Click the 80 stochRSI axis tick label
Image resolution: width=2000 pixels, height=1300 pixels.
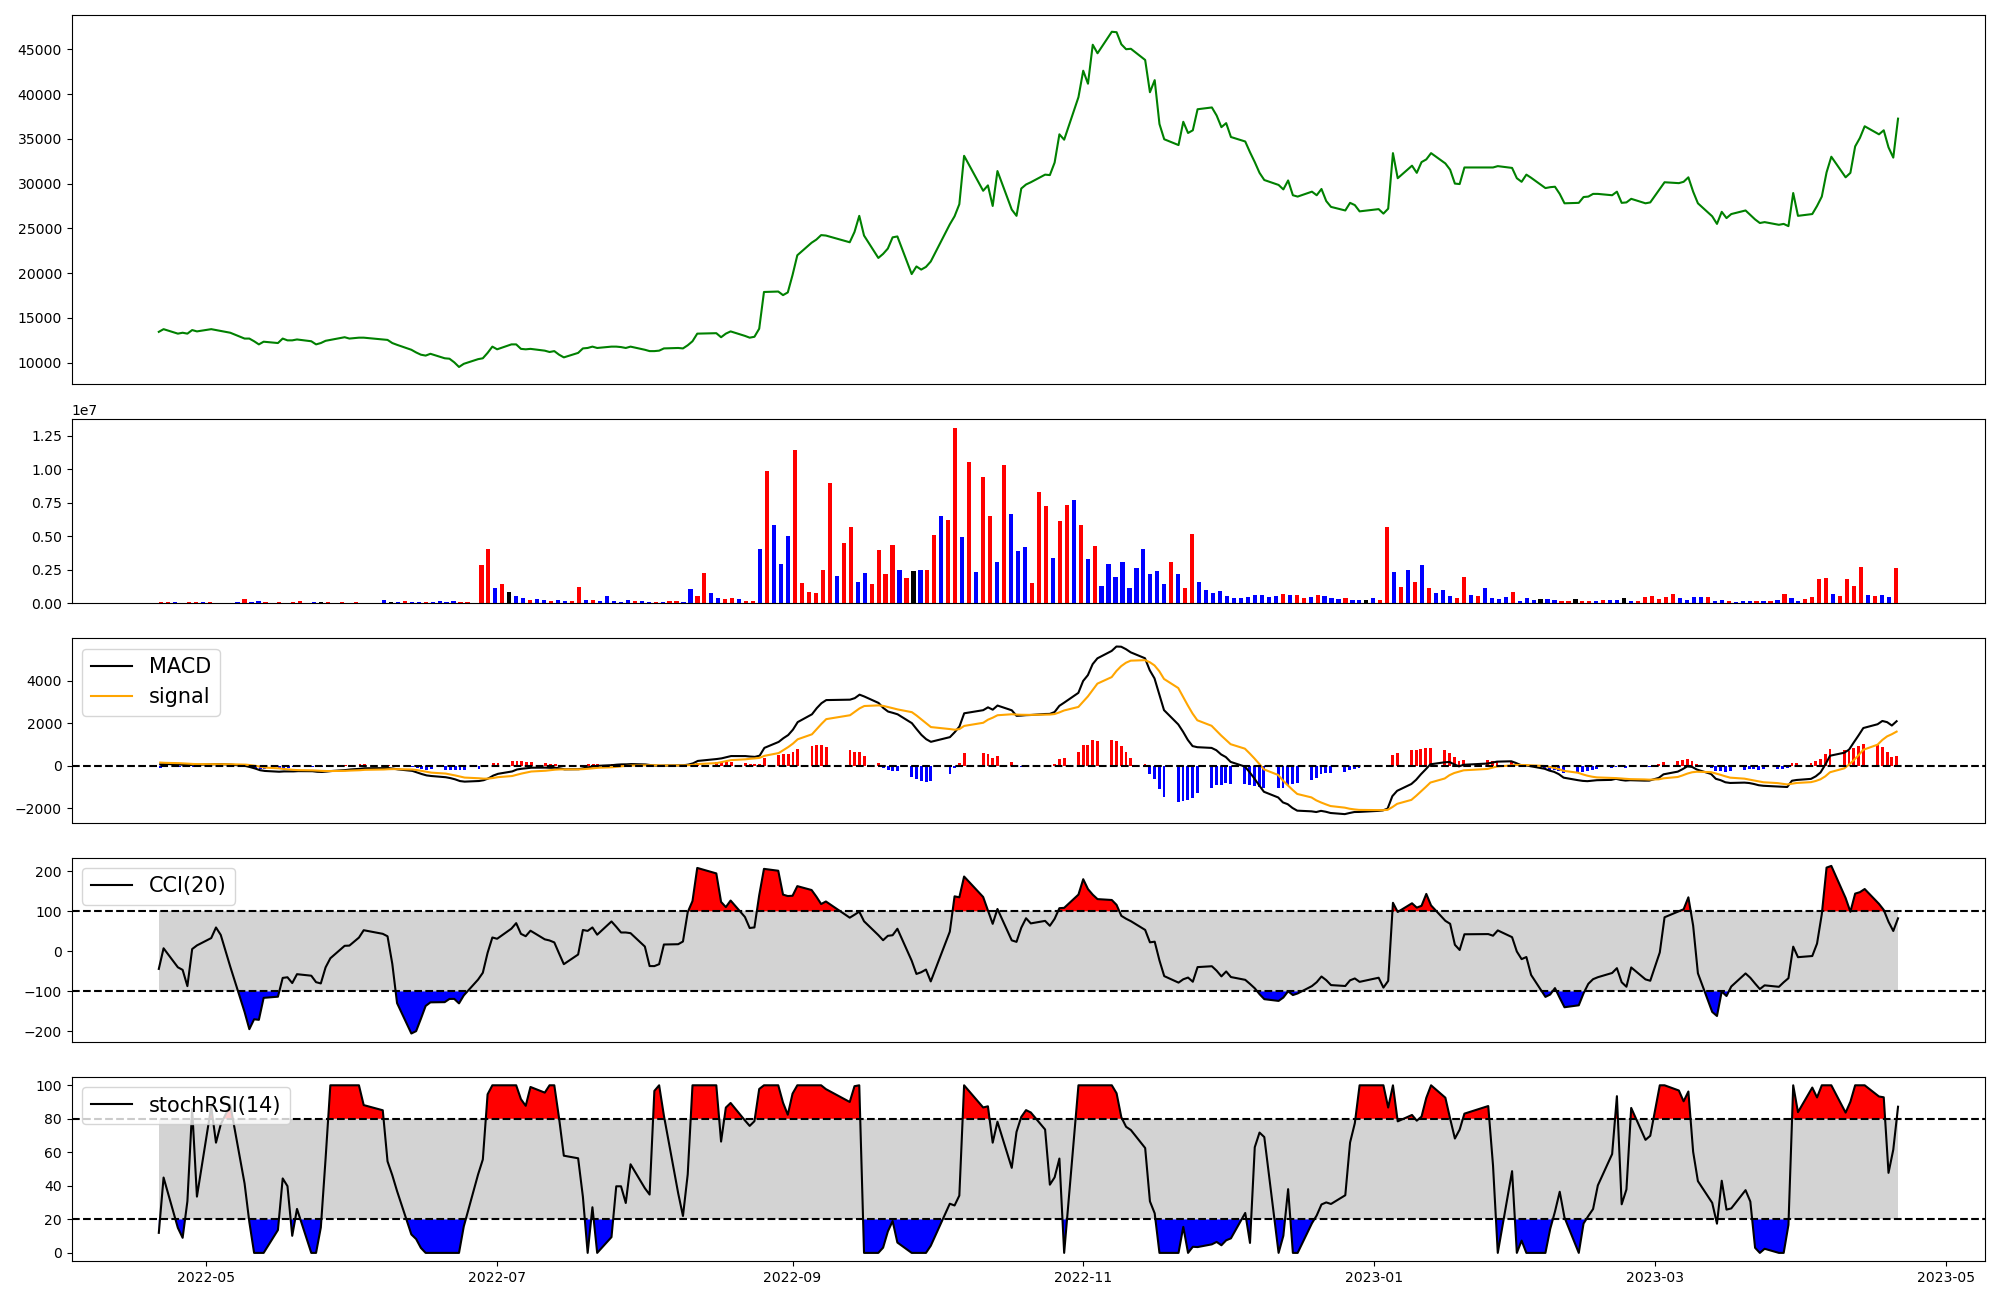click(x=53, y=1119)
